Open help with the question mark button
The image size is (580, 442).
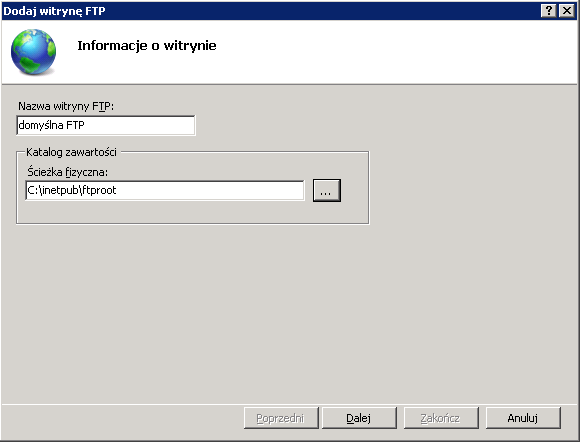click(x=549, y=10)
